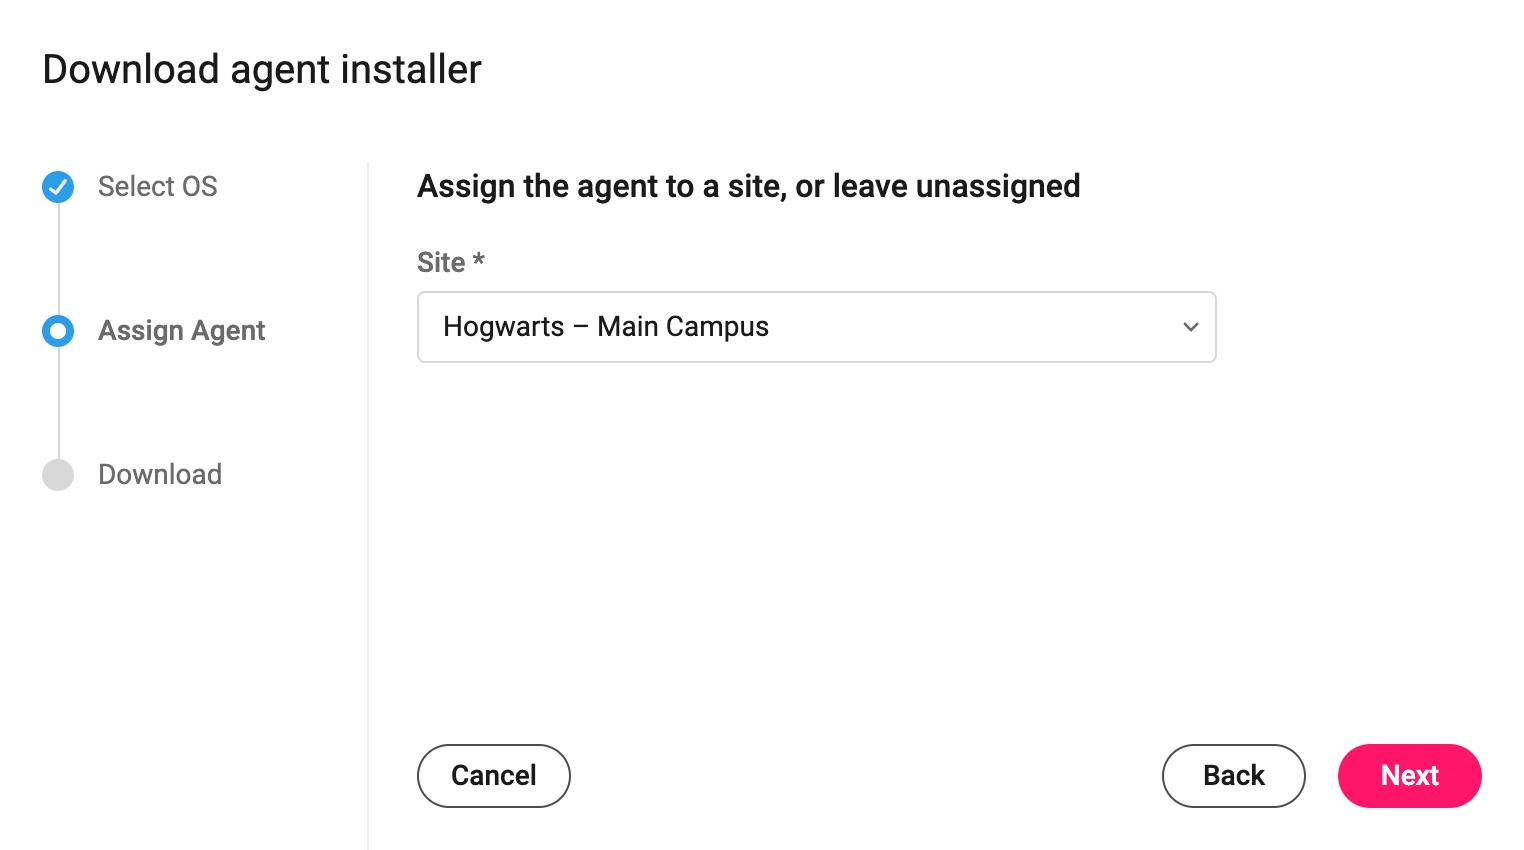Expand the Site dropdown chevron arrow

pos(1190,327)
